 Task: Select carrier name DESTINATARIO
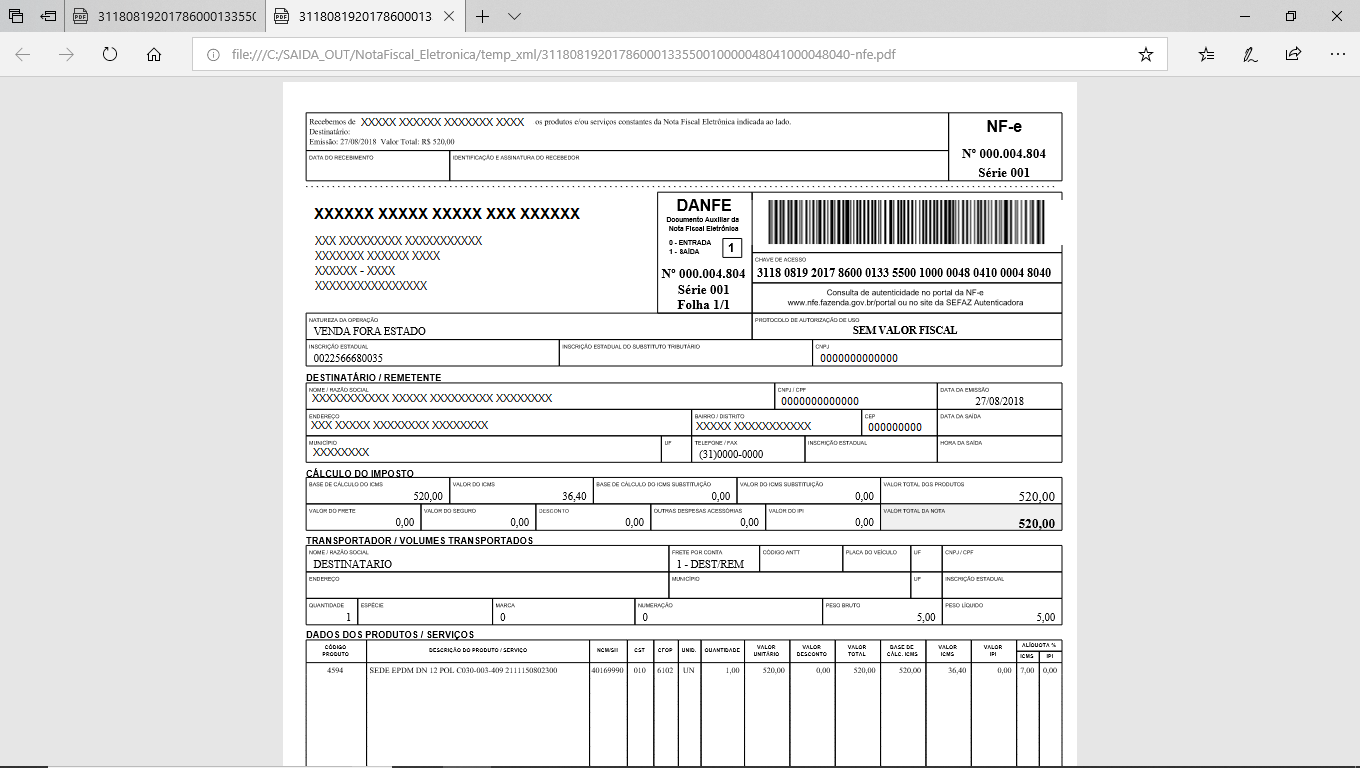point(352,564)
